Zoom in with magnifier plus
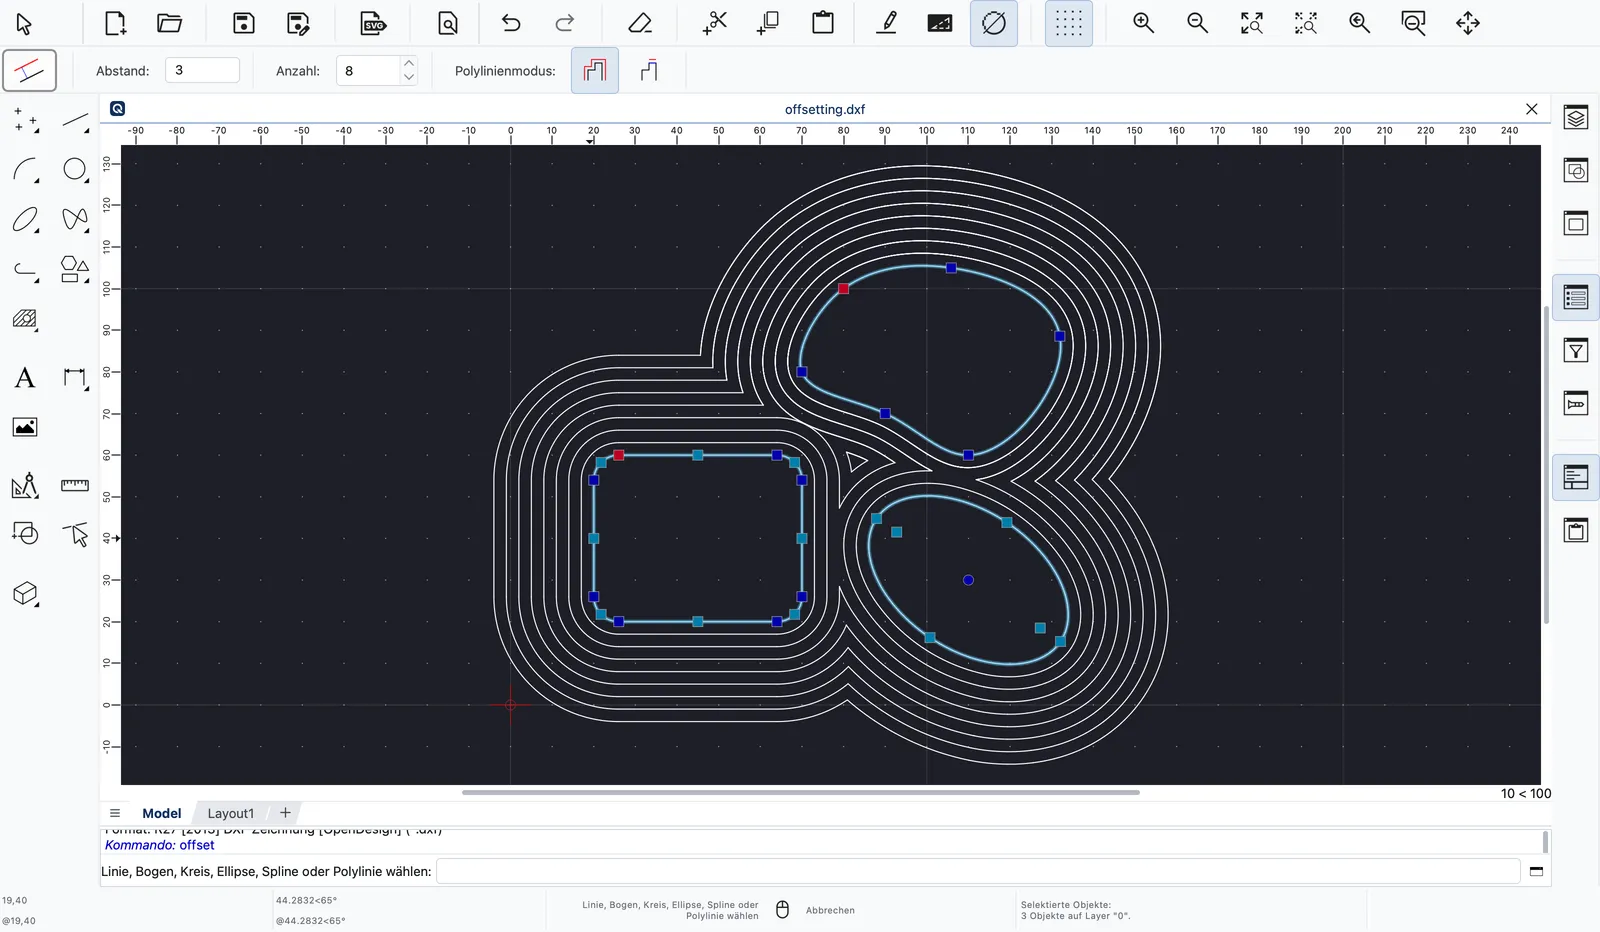1600x932 pixels. tap(1143, 23)
